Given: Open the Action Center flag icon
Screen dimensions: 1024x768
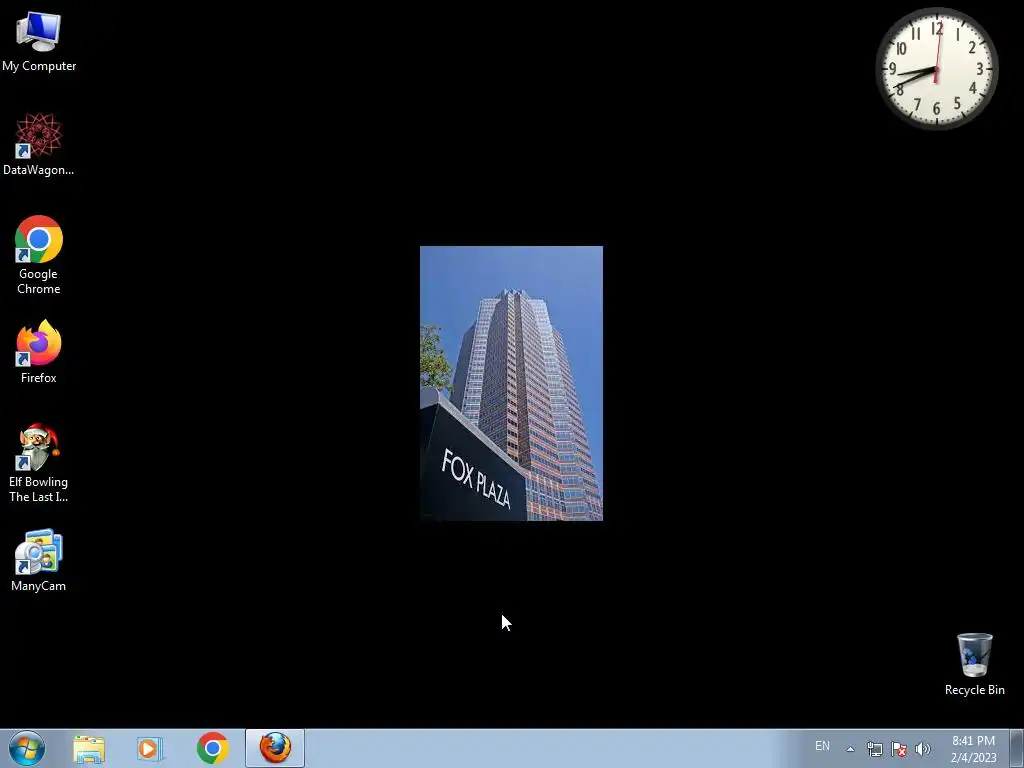Looking at the screenshot, I should point(899,749).
